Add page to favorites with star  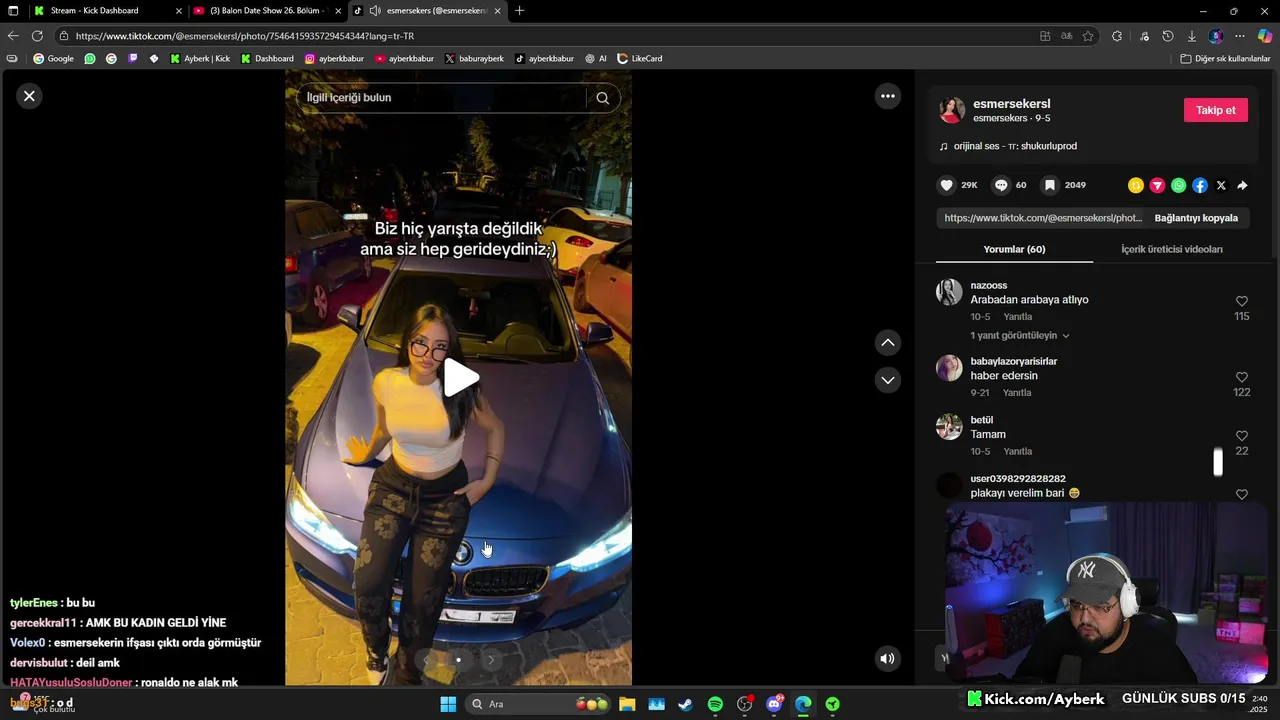tap(1088, 36)
